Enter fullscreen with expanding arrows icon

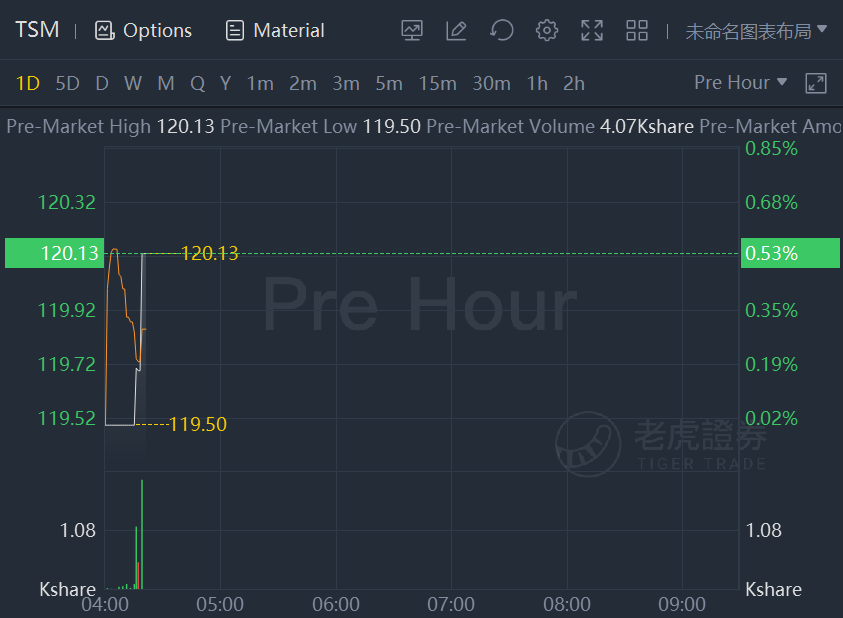point(592,31)
